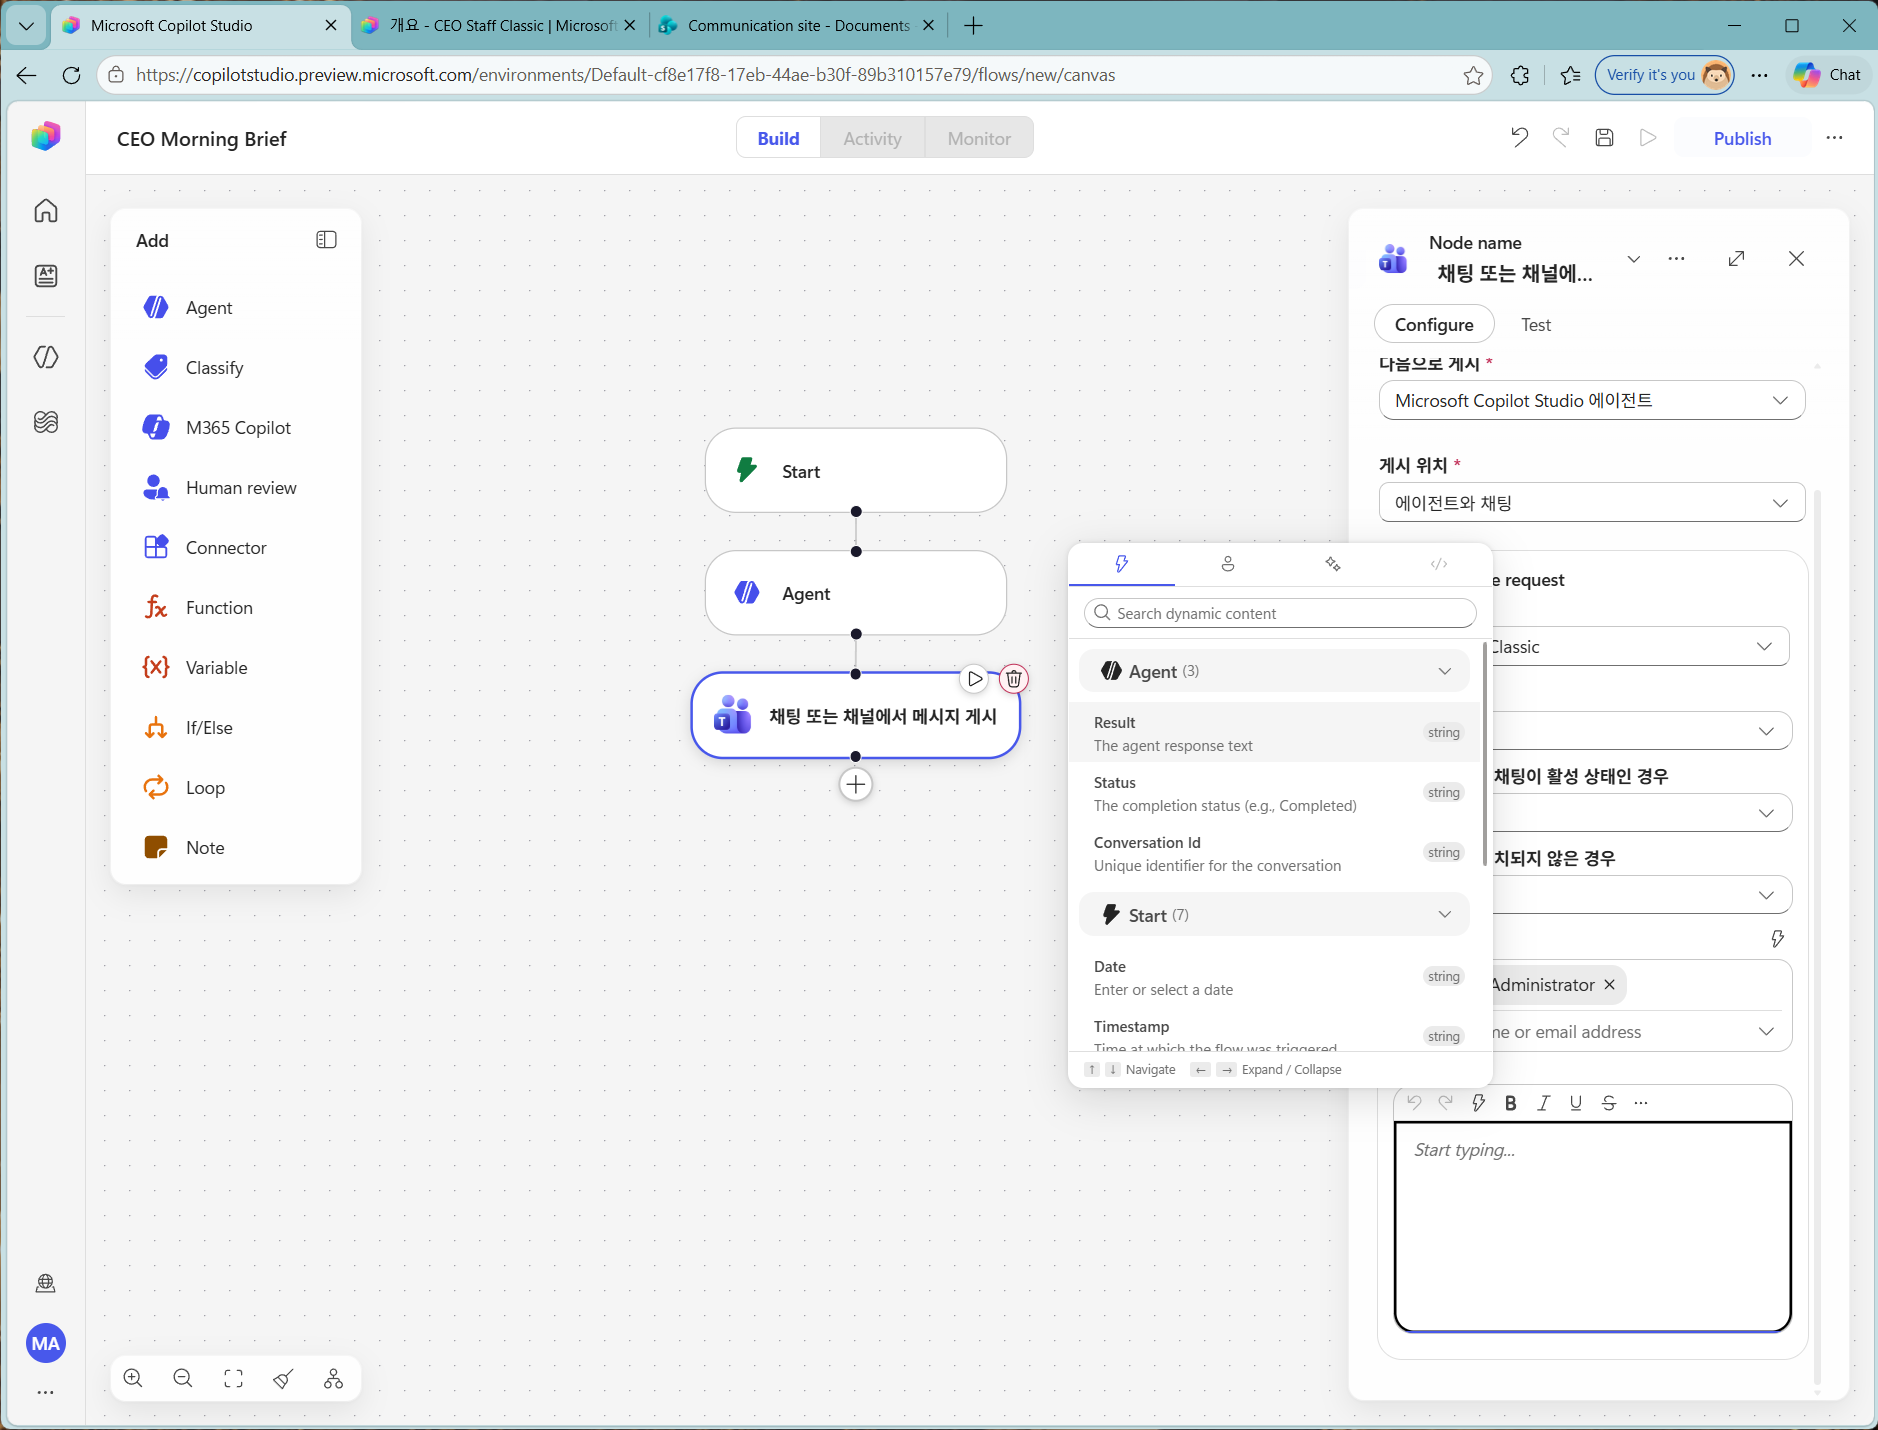This screenshot has width=1878, height=1430.
Task: Apply underline in the message editor
Action: click(1576, 1103)
